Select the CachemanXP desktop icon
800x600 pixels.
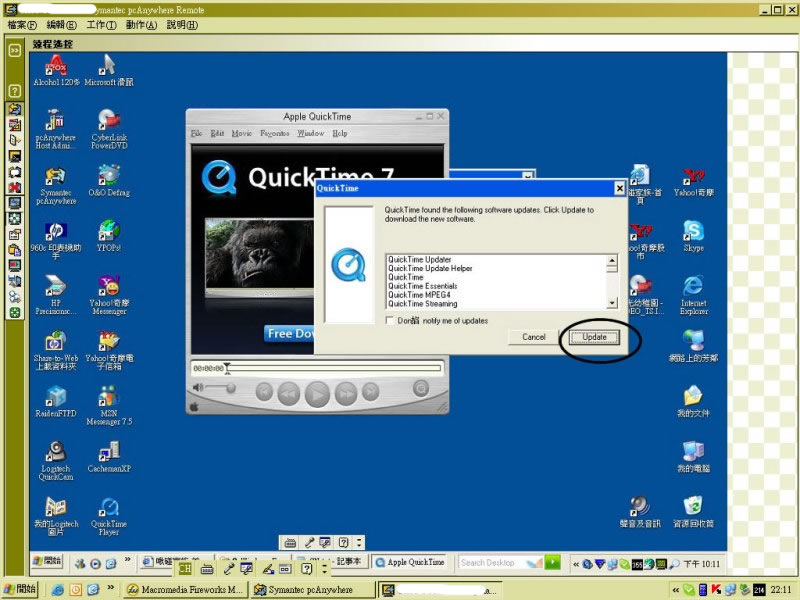pos(109,457)
